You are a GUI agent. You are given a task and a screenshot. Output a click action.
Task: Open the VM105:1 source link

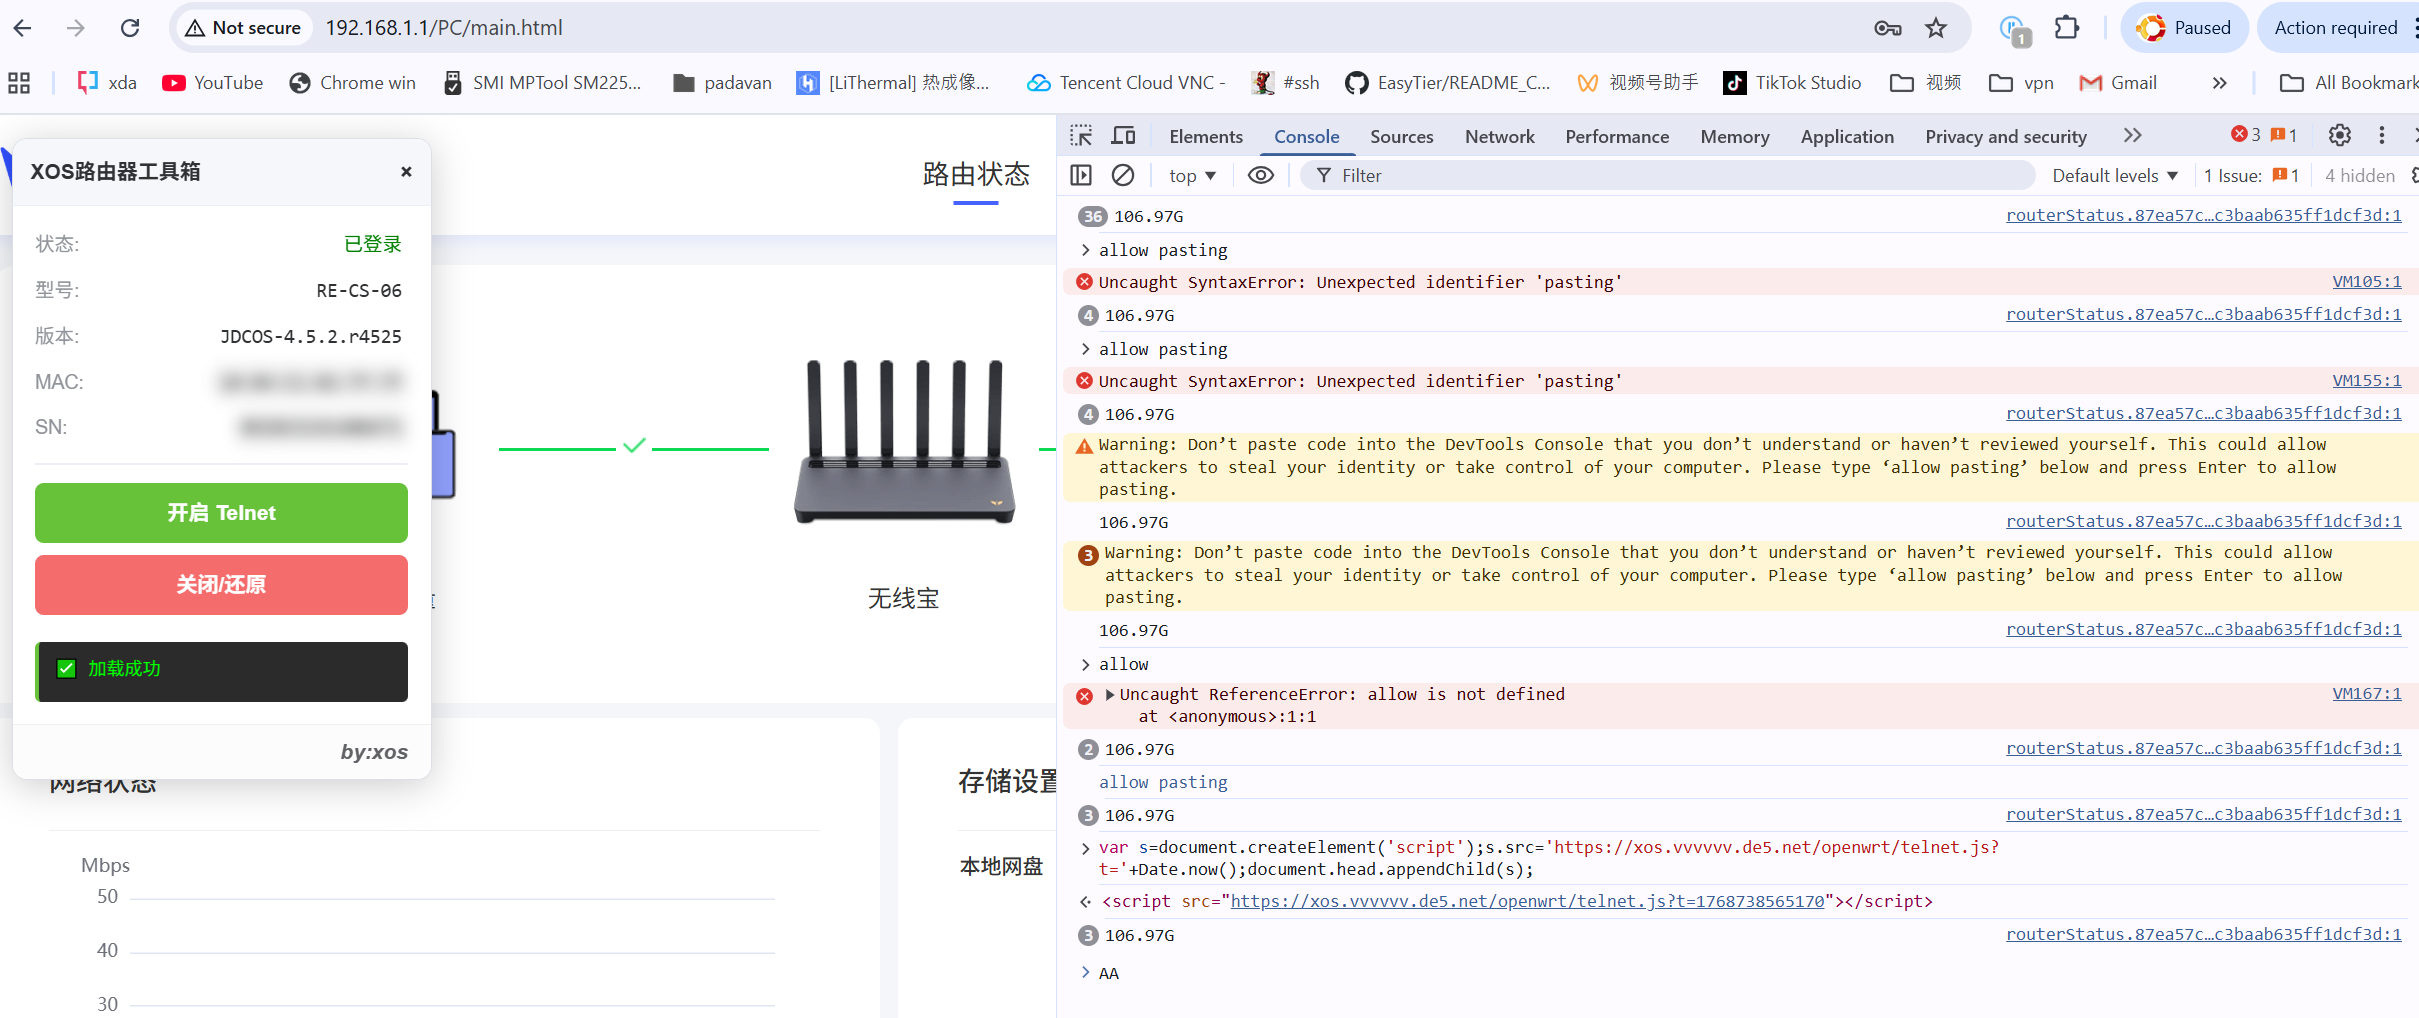pos(2366,282)
